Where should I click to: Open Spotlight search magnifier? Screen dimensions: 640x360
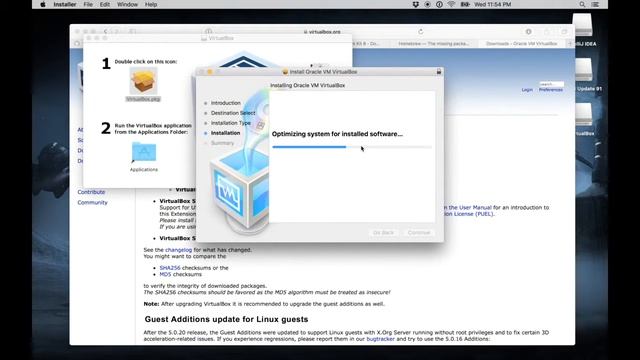(582, 4)
